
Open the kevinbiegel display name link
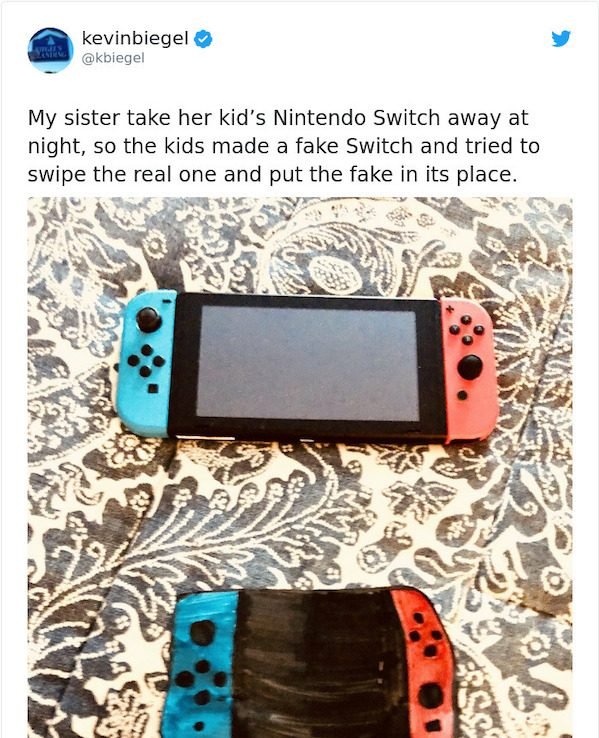[135, 39]
